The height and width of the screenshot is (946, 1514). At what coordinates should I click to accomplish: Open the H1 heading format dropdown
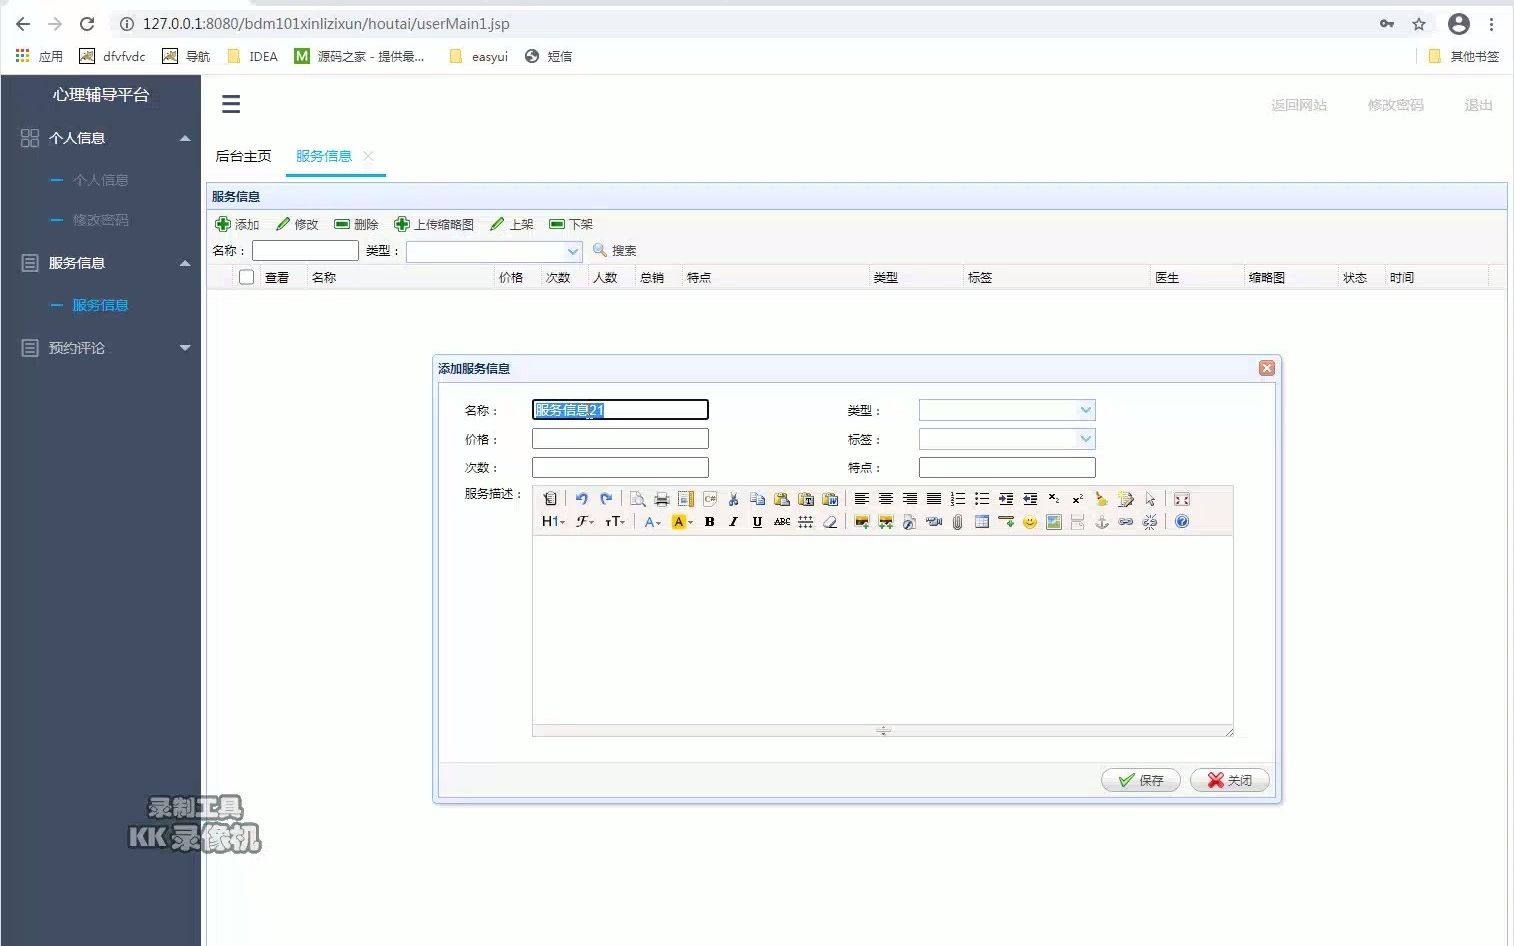pos(553,522)
